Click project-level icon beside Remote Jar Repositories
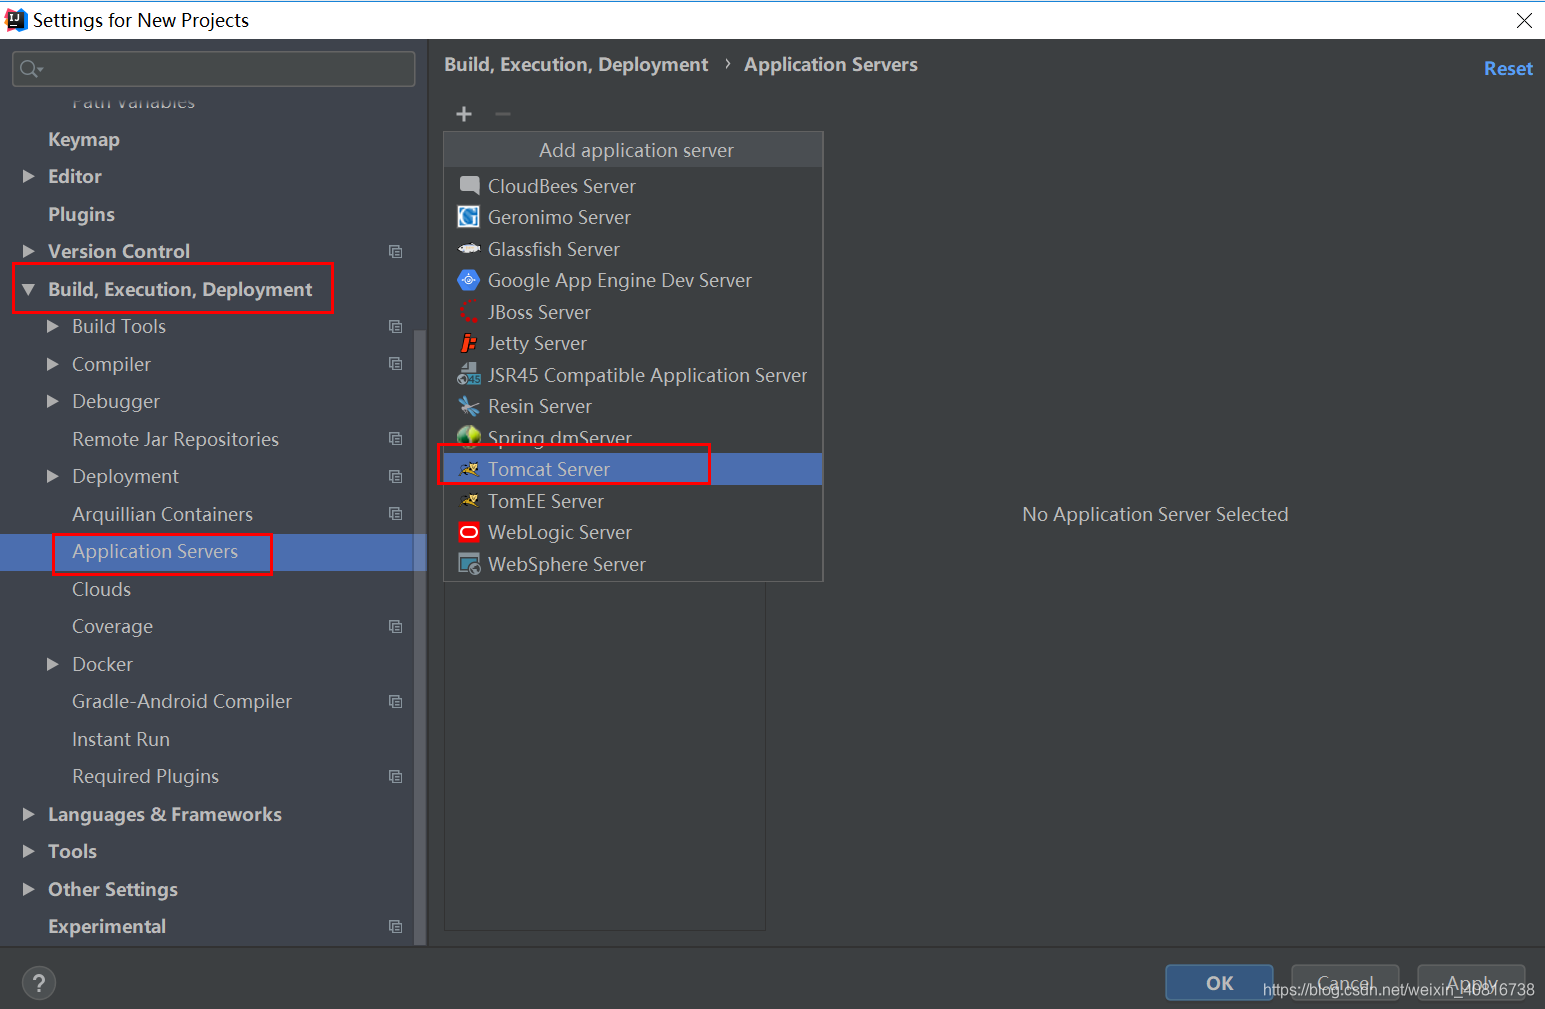1545x1009 pixels. (396, 439)
